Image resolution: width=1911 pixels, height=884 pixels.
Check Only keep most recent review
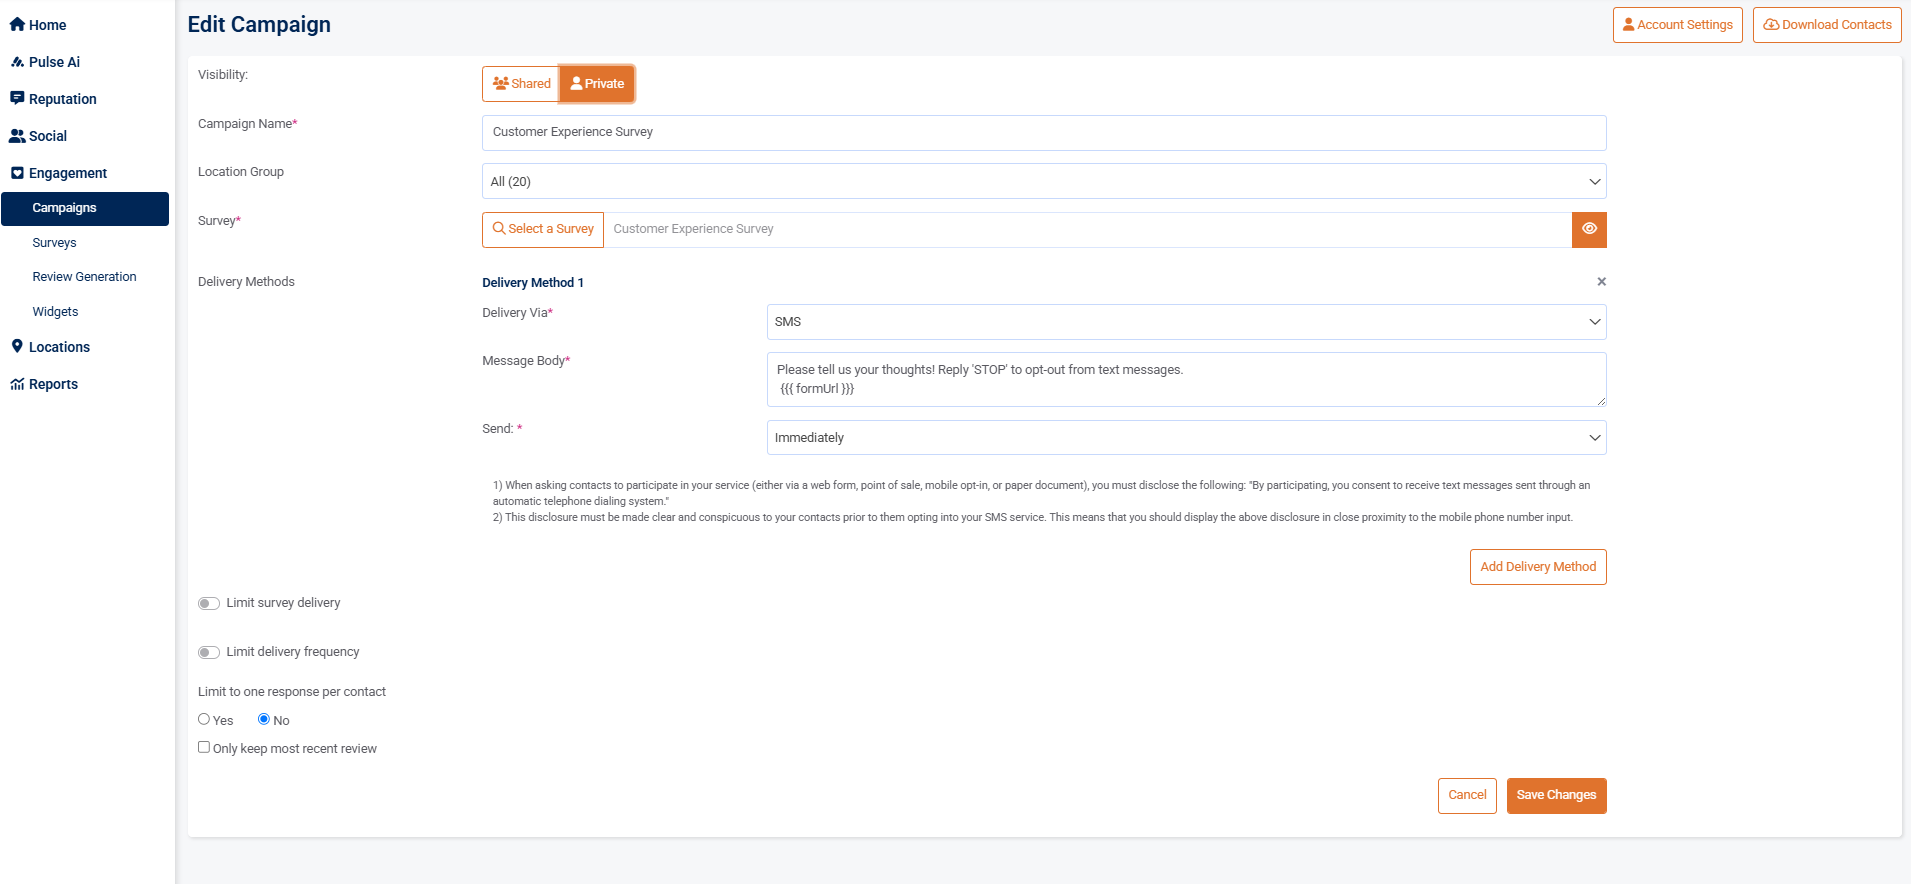(x=204, y=747)
